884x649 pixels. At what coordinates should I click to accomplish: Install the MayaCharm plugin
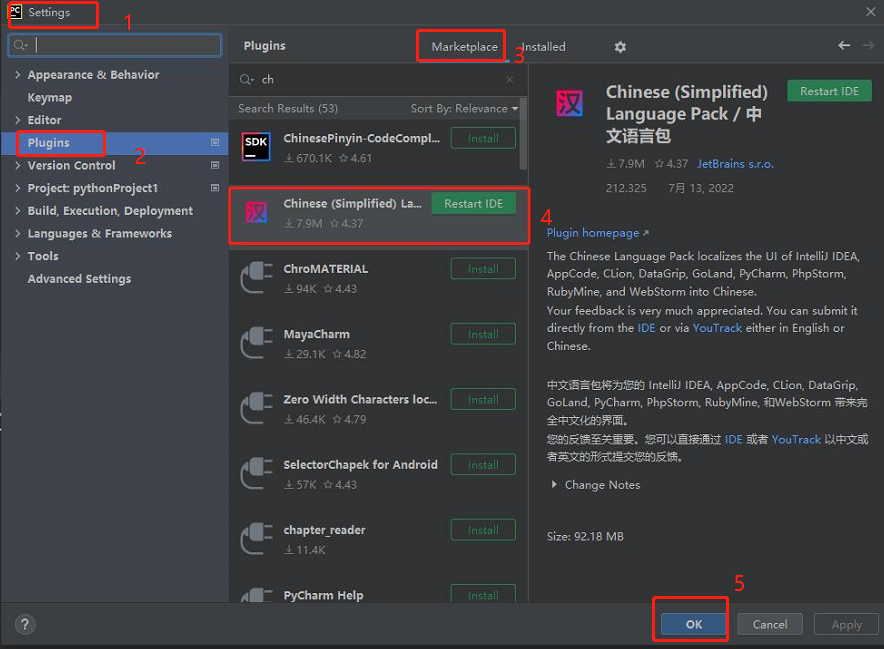coord(483,334)
